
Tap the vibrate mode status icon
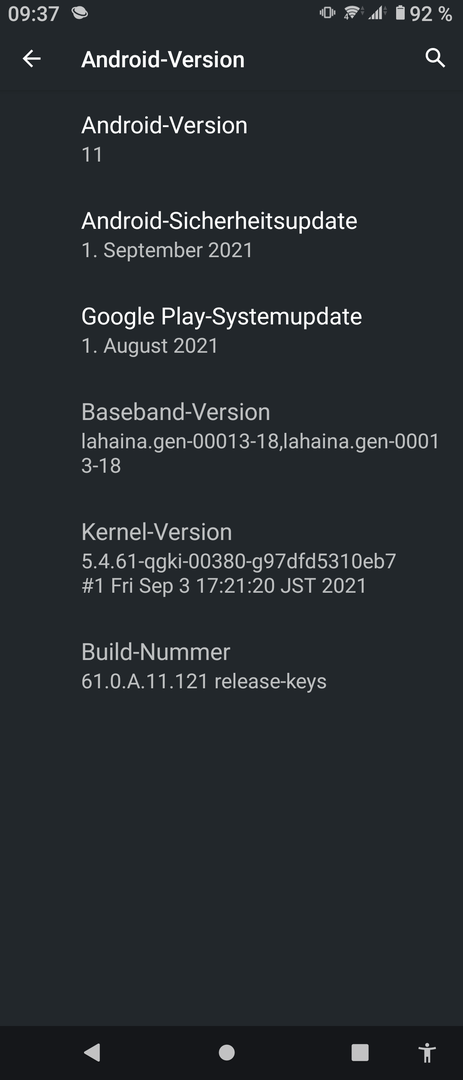pyautogui.click(x=327, y=12)
